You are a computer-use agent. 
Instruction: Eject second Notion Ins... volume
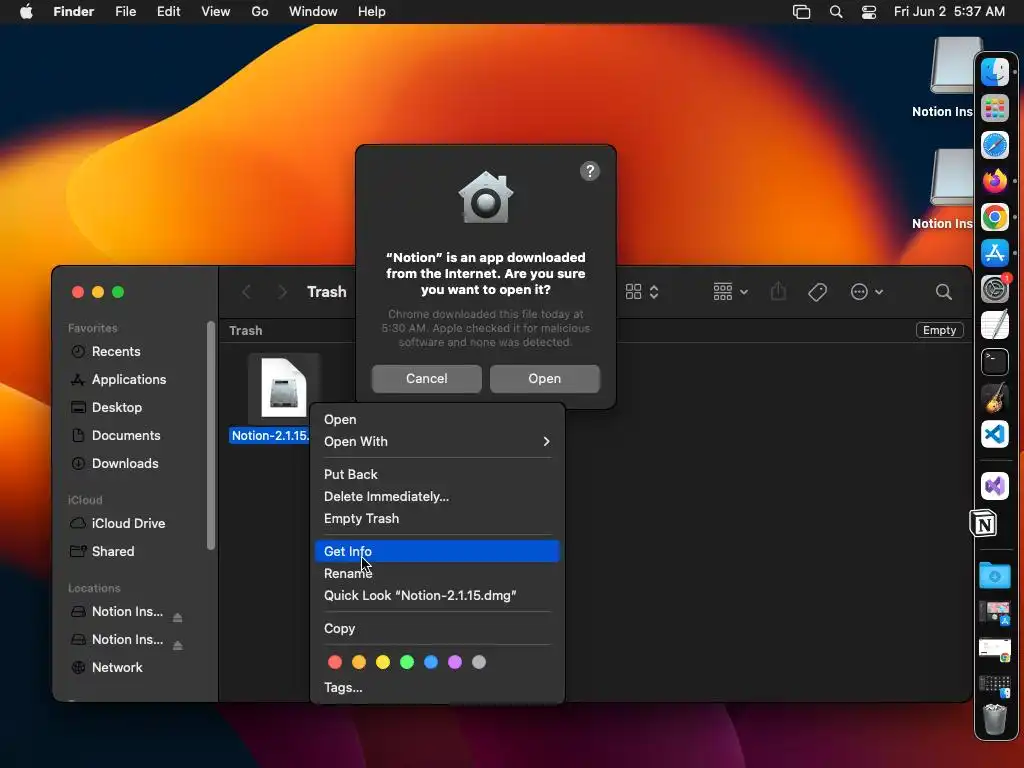tap(177, 645)
